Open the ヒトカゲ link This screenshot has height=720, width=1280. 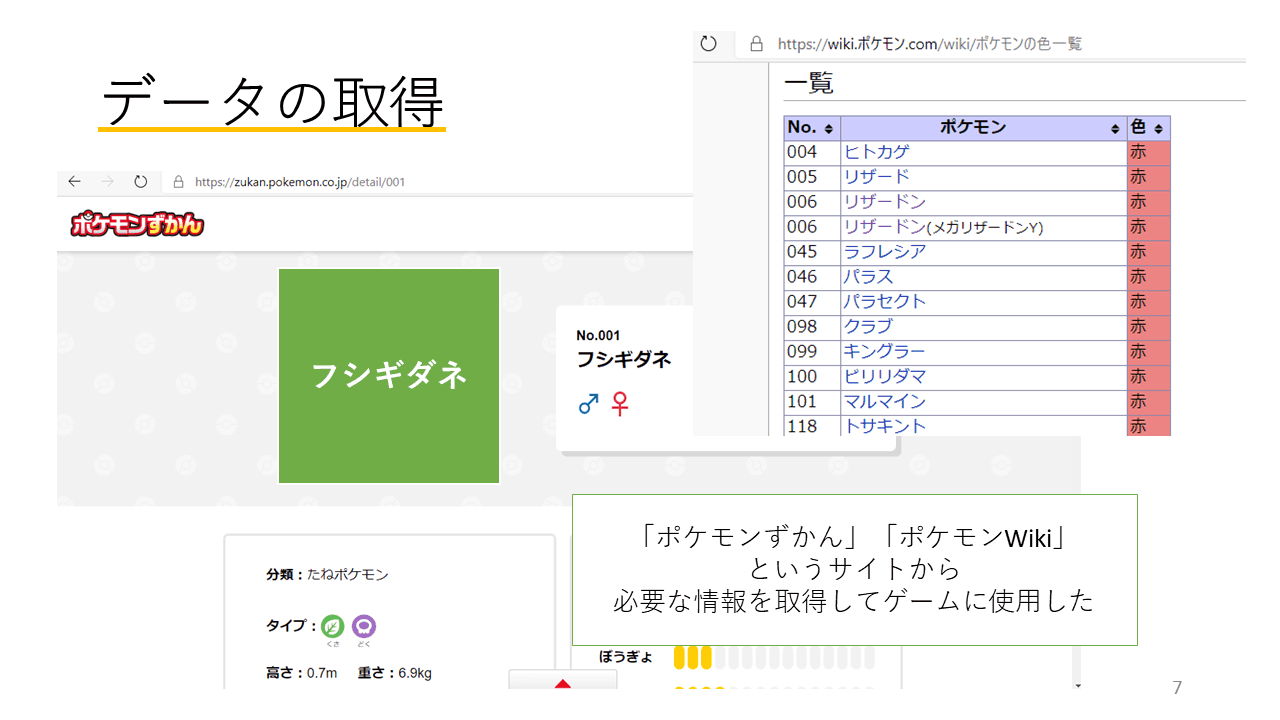point(877,152)
